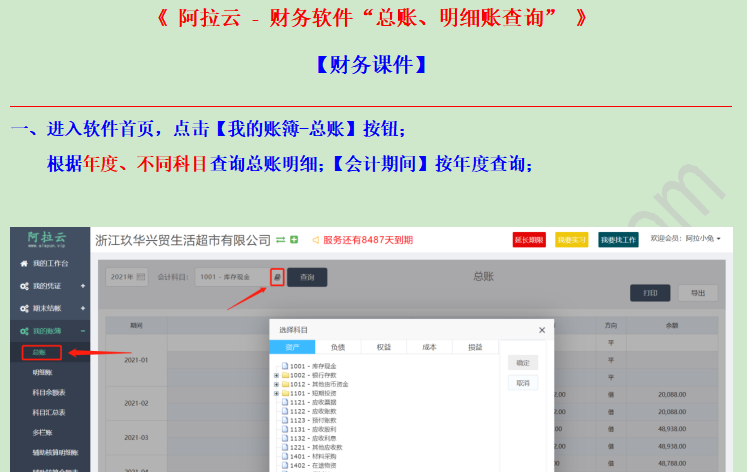Screen dimensions: 747x472
Task: Click the 我要找工作 button
Action: coord(618,240)
